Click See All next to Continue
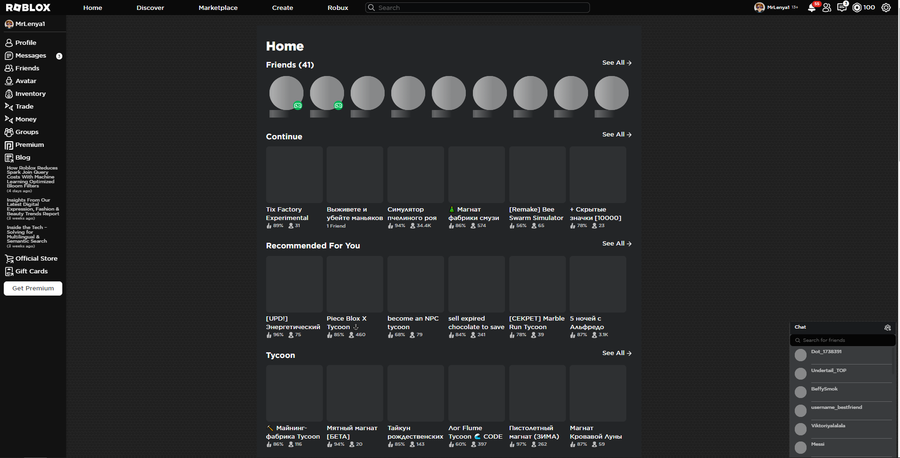Image resolution: width=900 pixels, height=458 pixels. pyautogui.click(x=617, y=134)
